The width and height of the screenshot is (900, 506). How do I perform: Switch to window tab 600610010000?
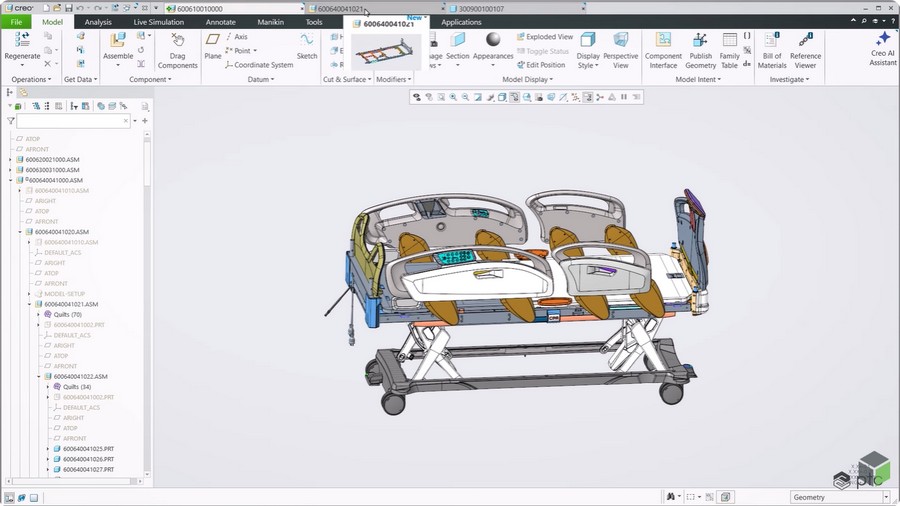pos(234,9)
